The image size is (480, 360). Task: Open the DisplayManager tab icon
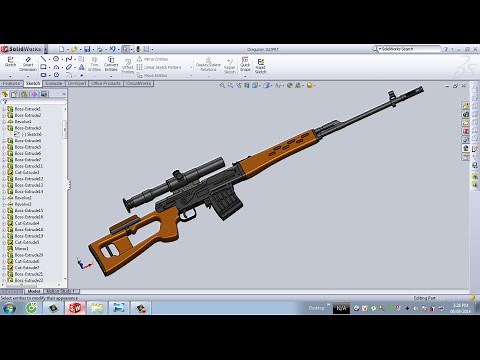(44, 94)
